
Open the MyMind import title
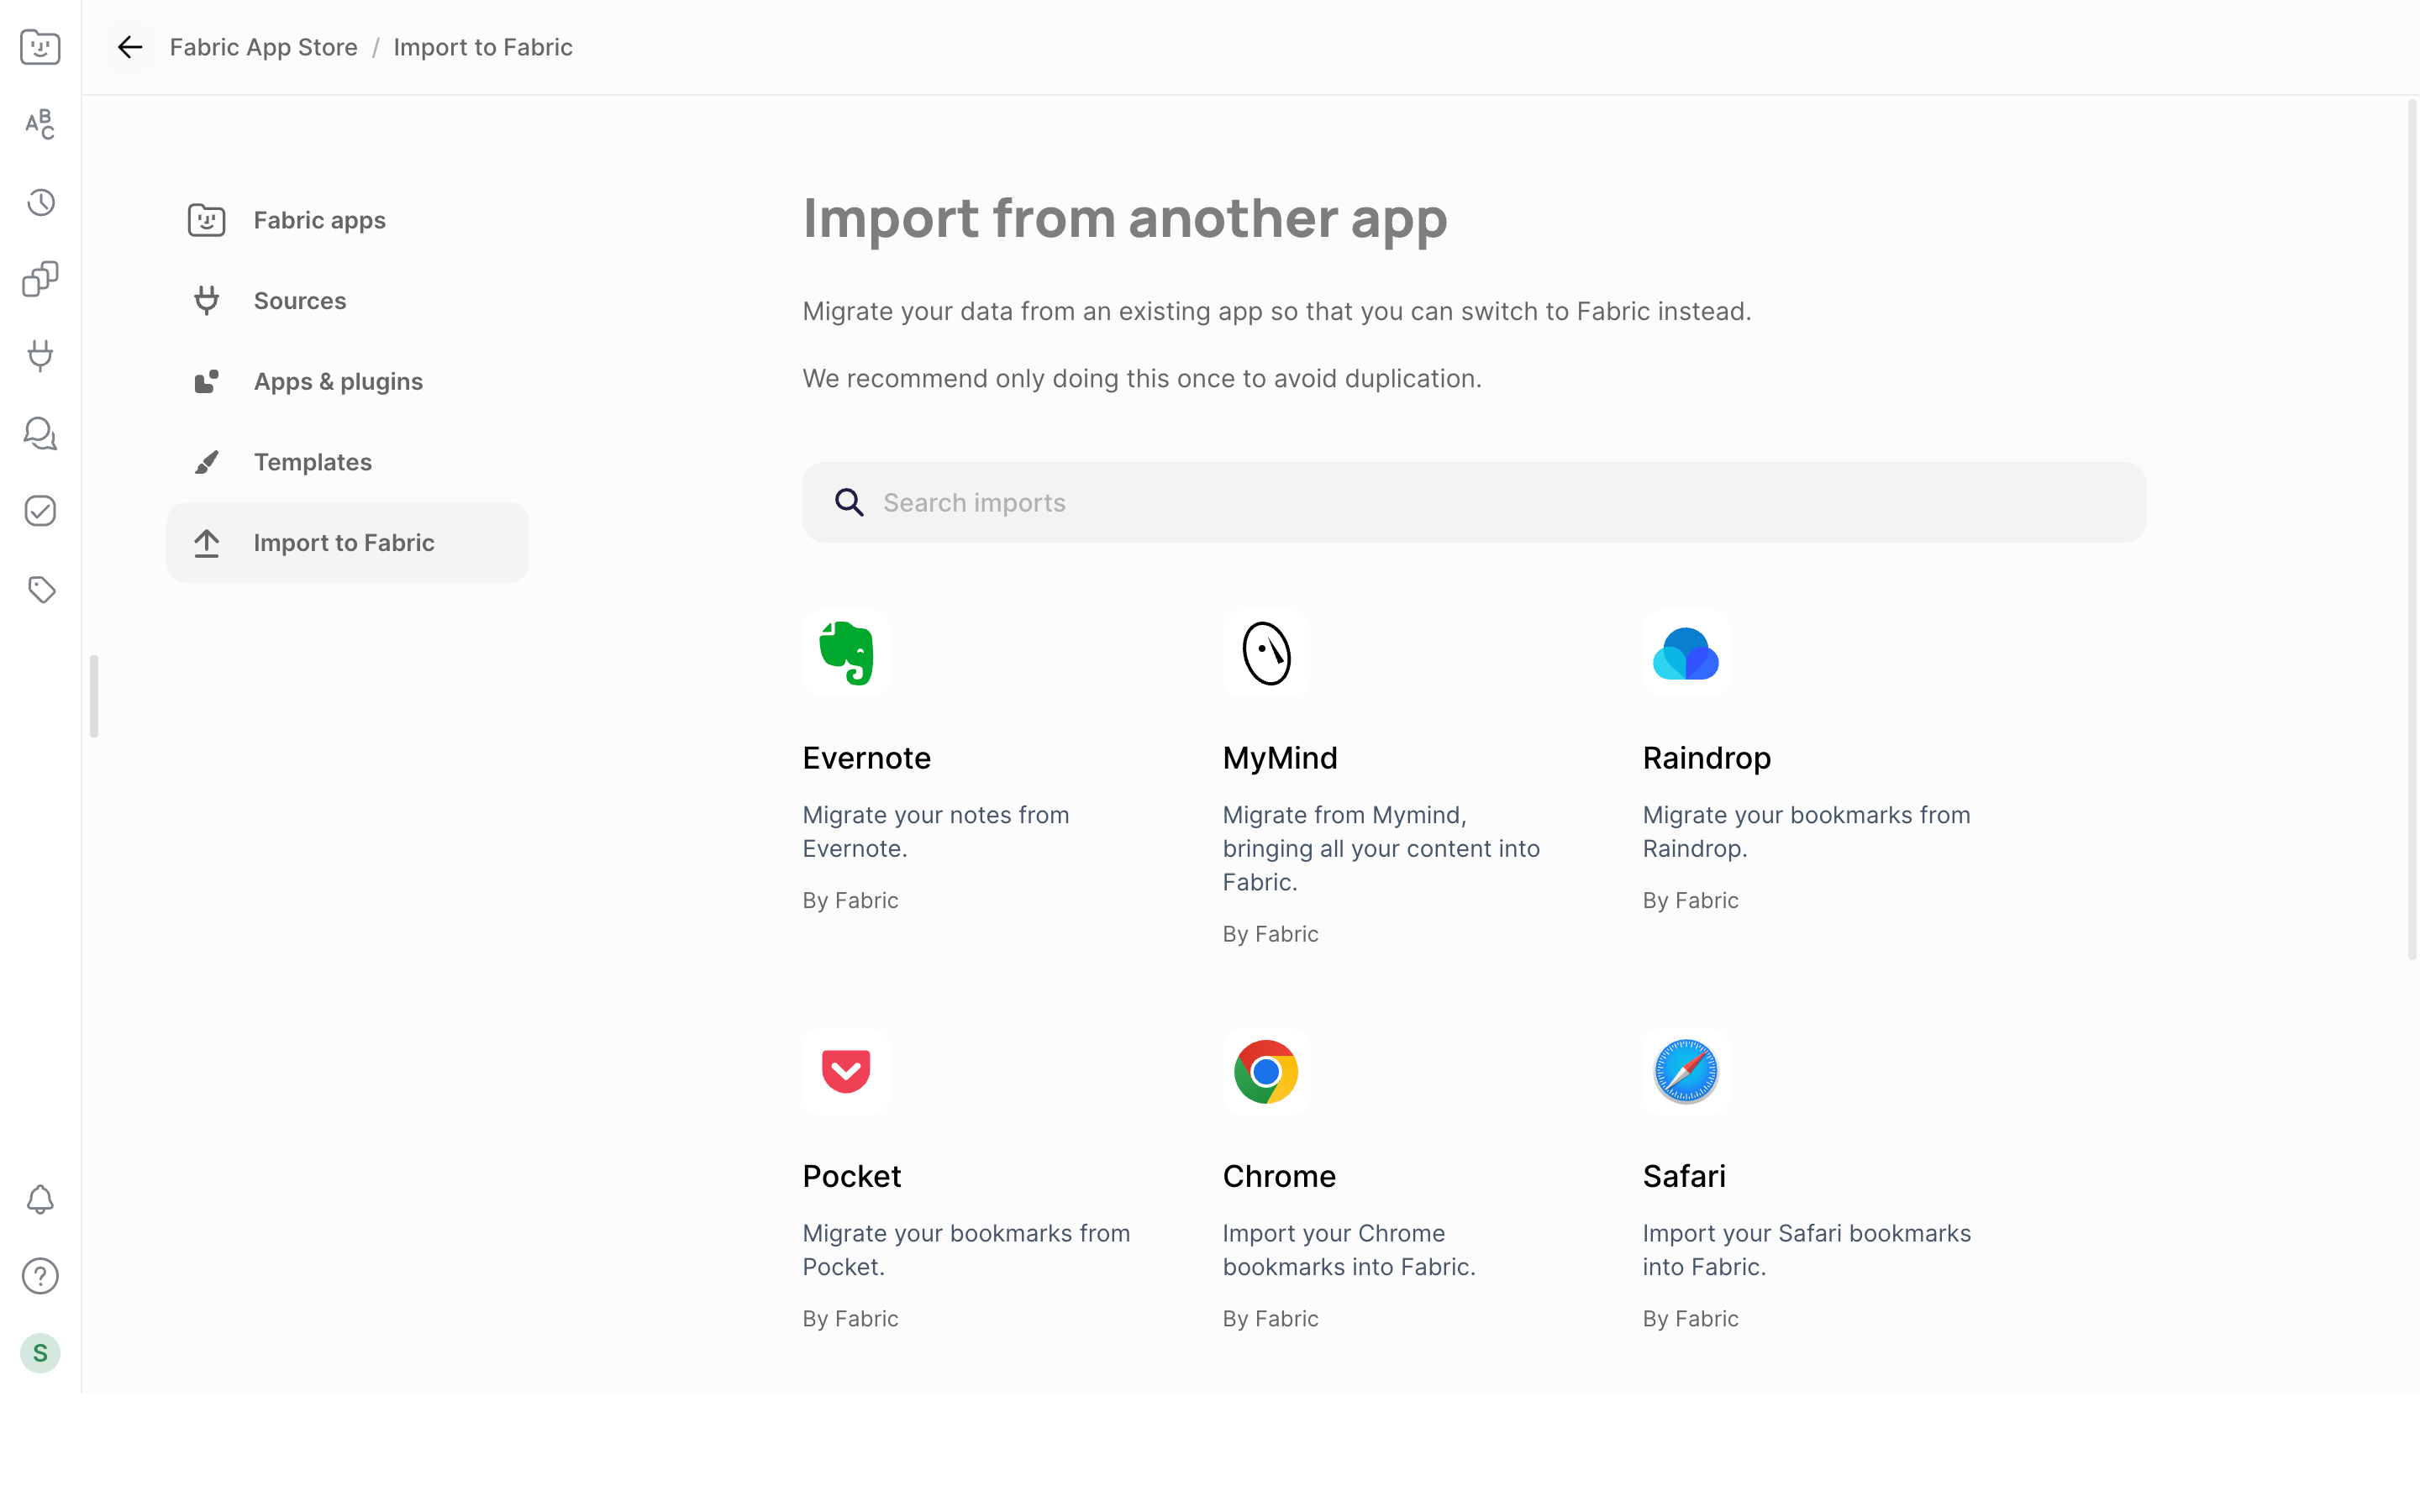1280,758
